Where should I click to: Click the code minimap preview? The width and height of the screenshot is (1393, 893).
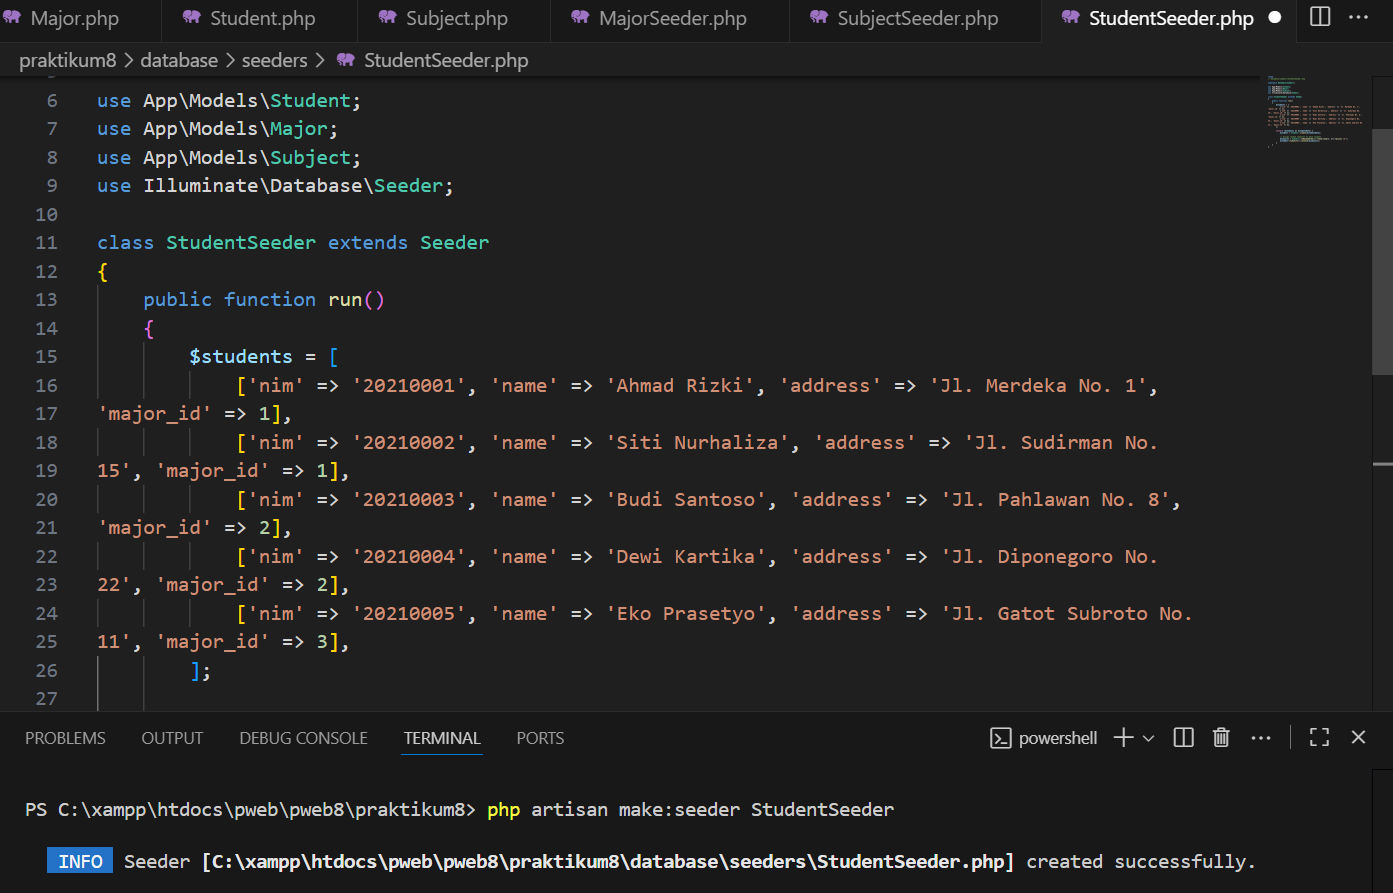pyautogui.click(x=1314, y=110)
